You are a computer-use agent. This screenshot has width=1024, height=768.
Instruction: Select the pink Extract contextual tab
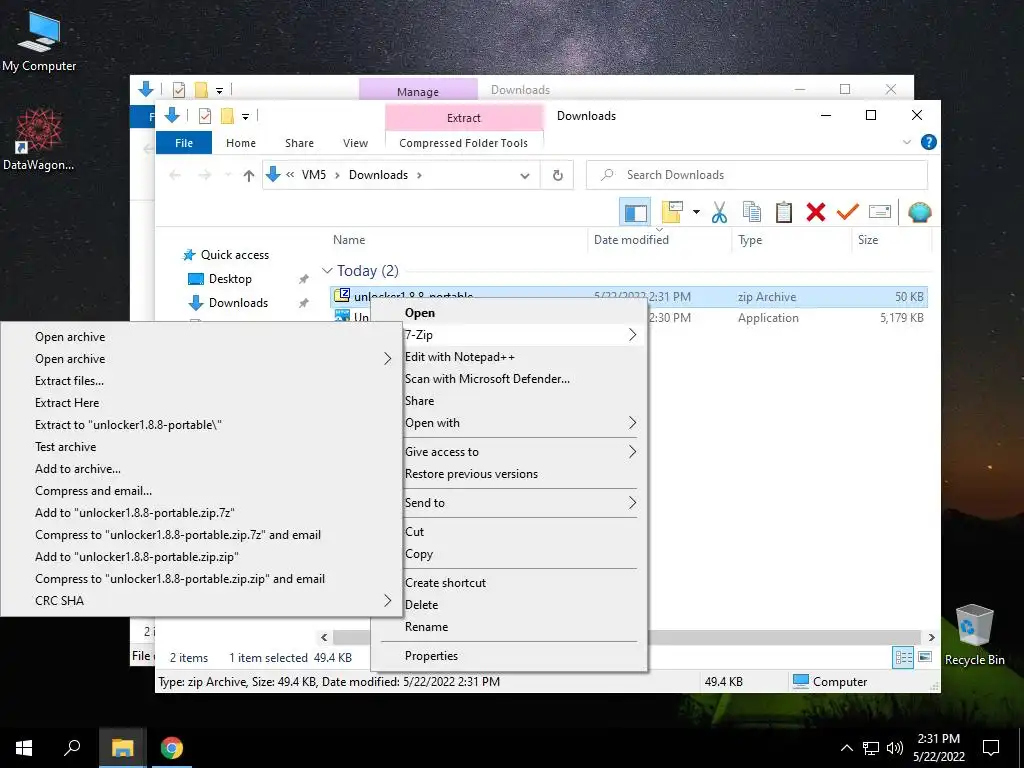[x=464, y=118]
